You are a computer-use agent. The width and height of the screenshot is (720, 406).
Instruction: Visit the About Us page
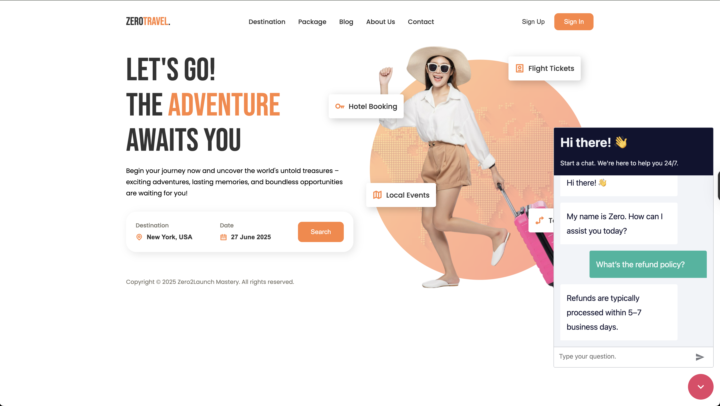380,22
